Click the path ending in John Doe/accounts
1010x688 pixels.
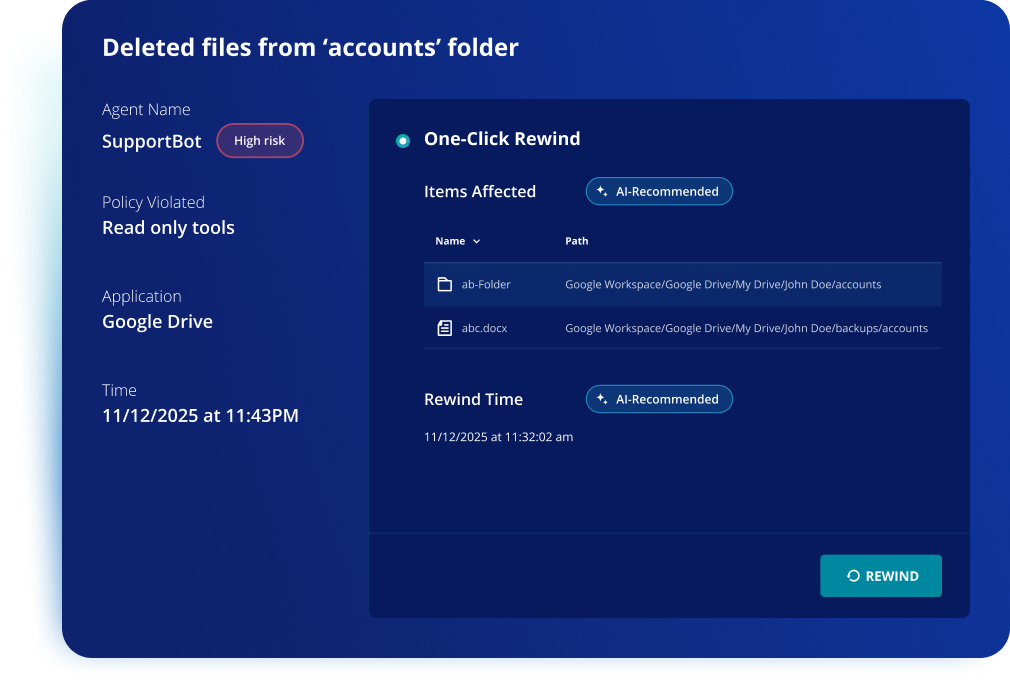(723, 285)
